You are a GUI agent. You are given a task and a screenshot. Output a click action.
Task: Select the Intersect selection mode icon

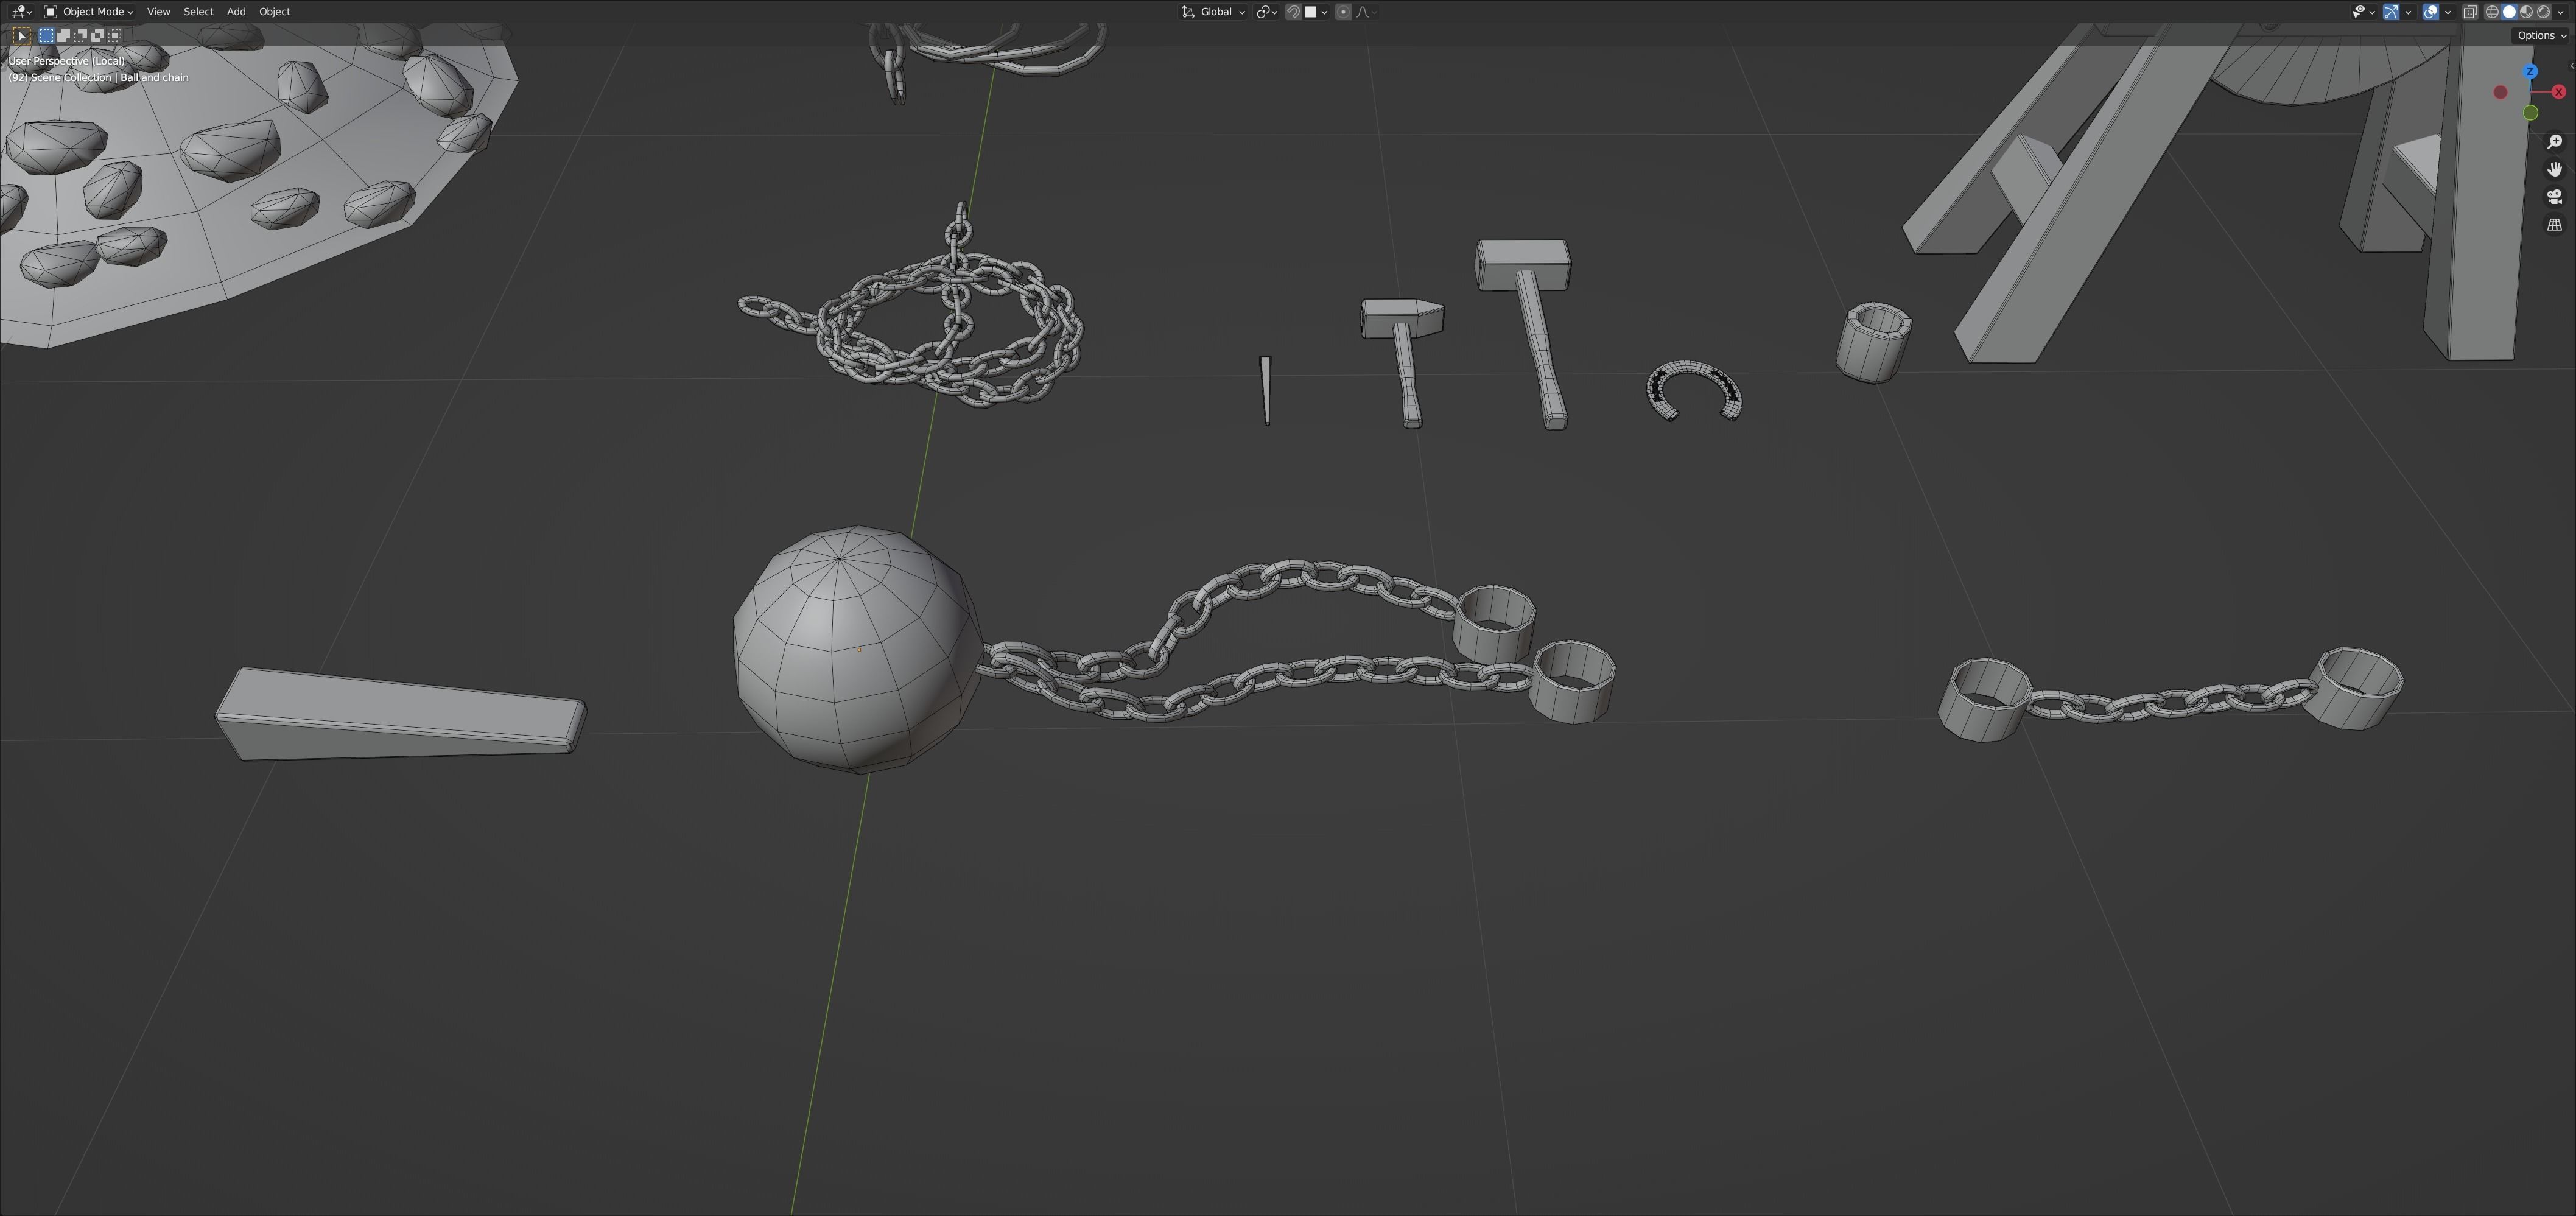114,36
